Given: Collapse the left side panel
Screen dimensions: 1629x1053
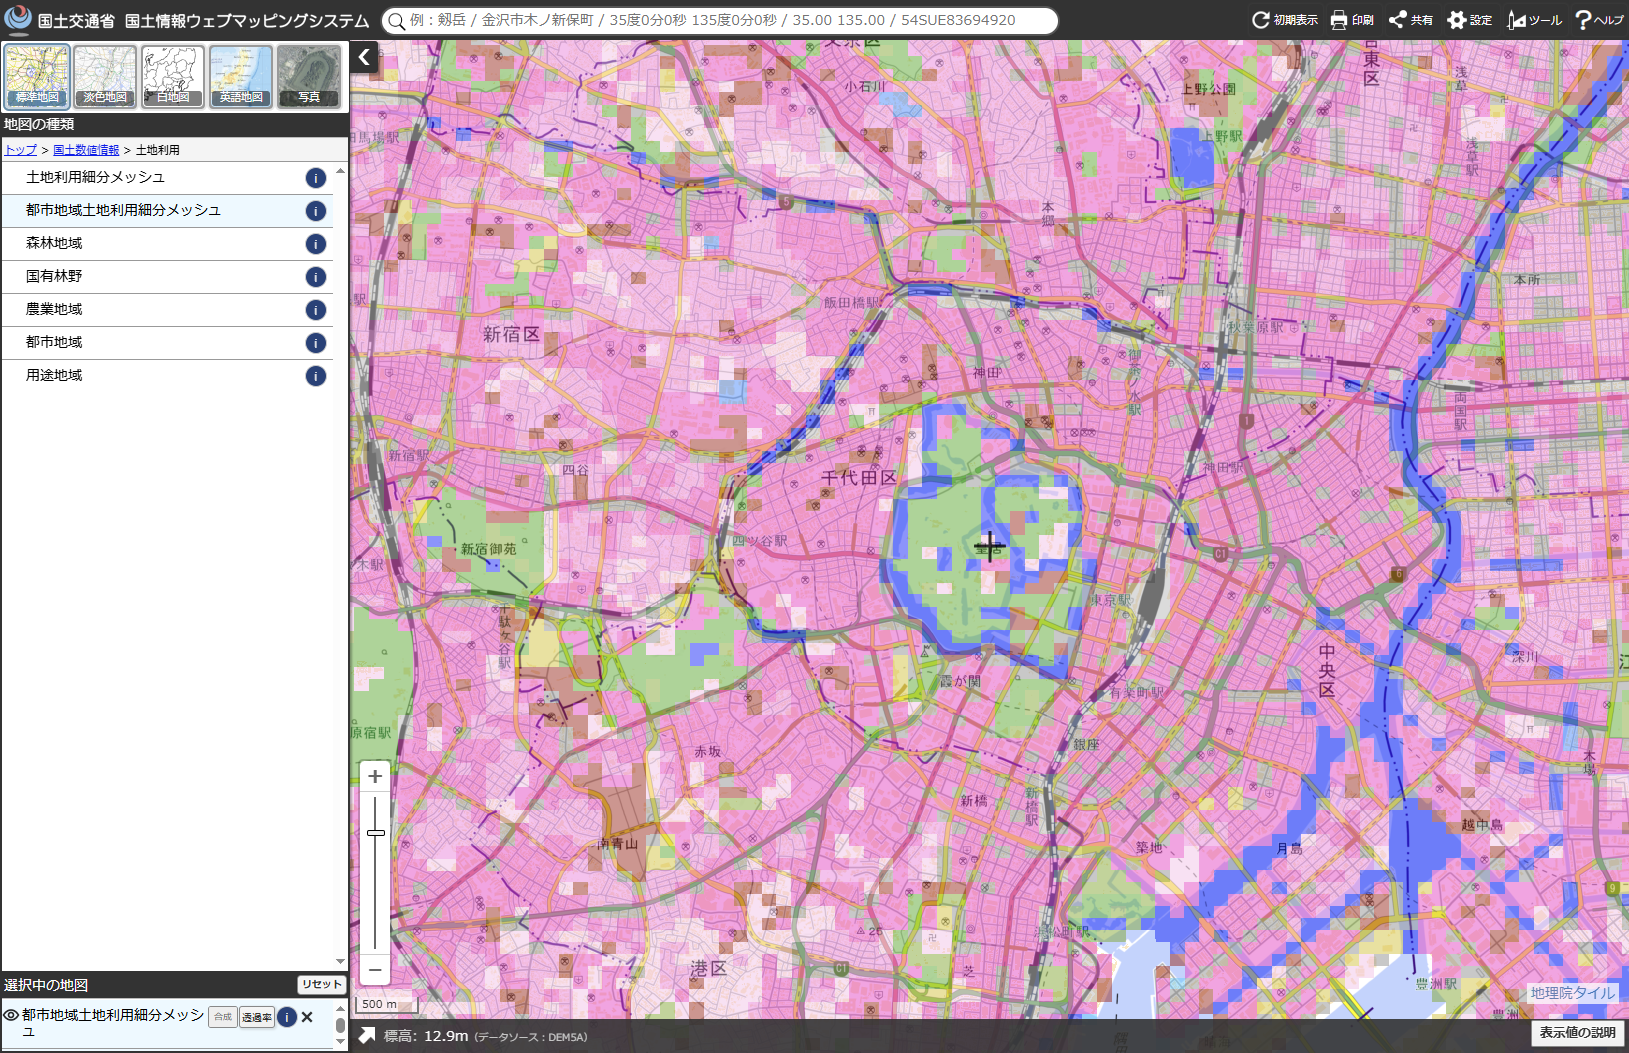Looking at the screenshot, I should click(x=365, y=57).
